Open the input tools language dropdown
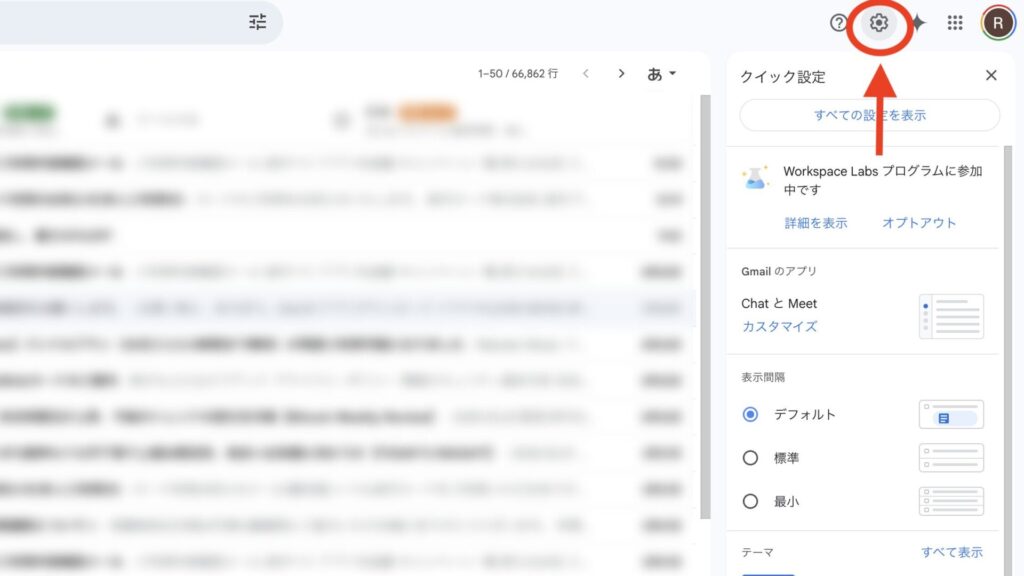1024x576 pixels. [662, 73]
